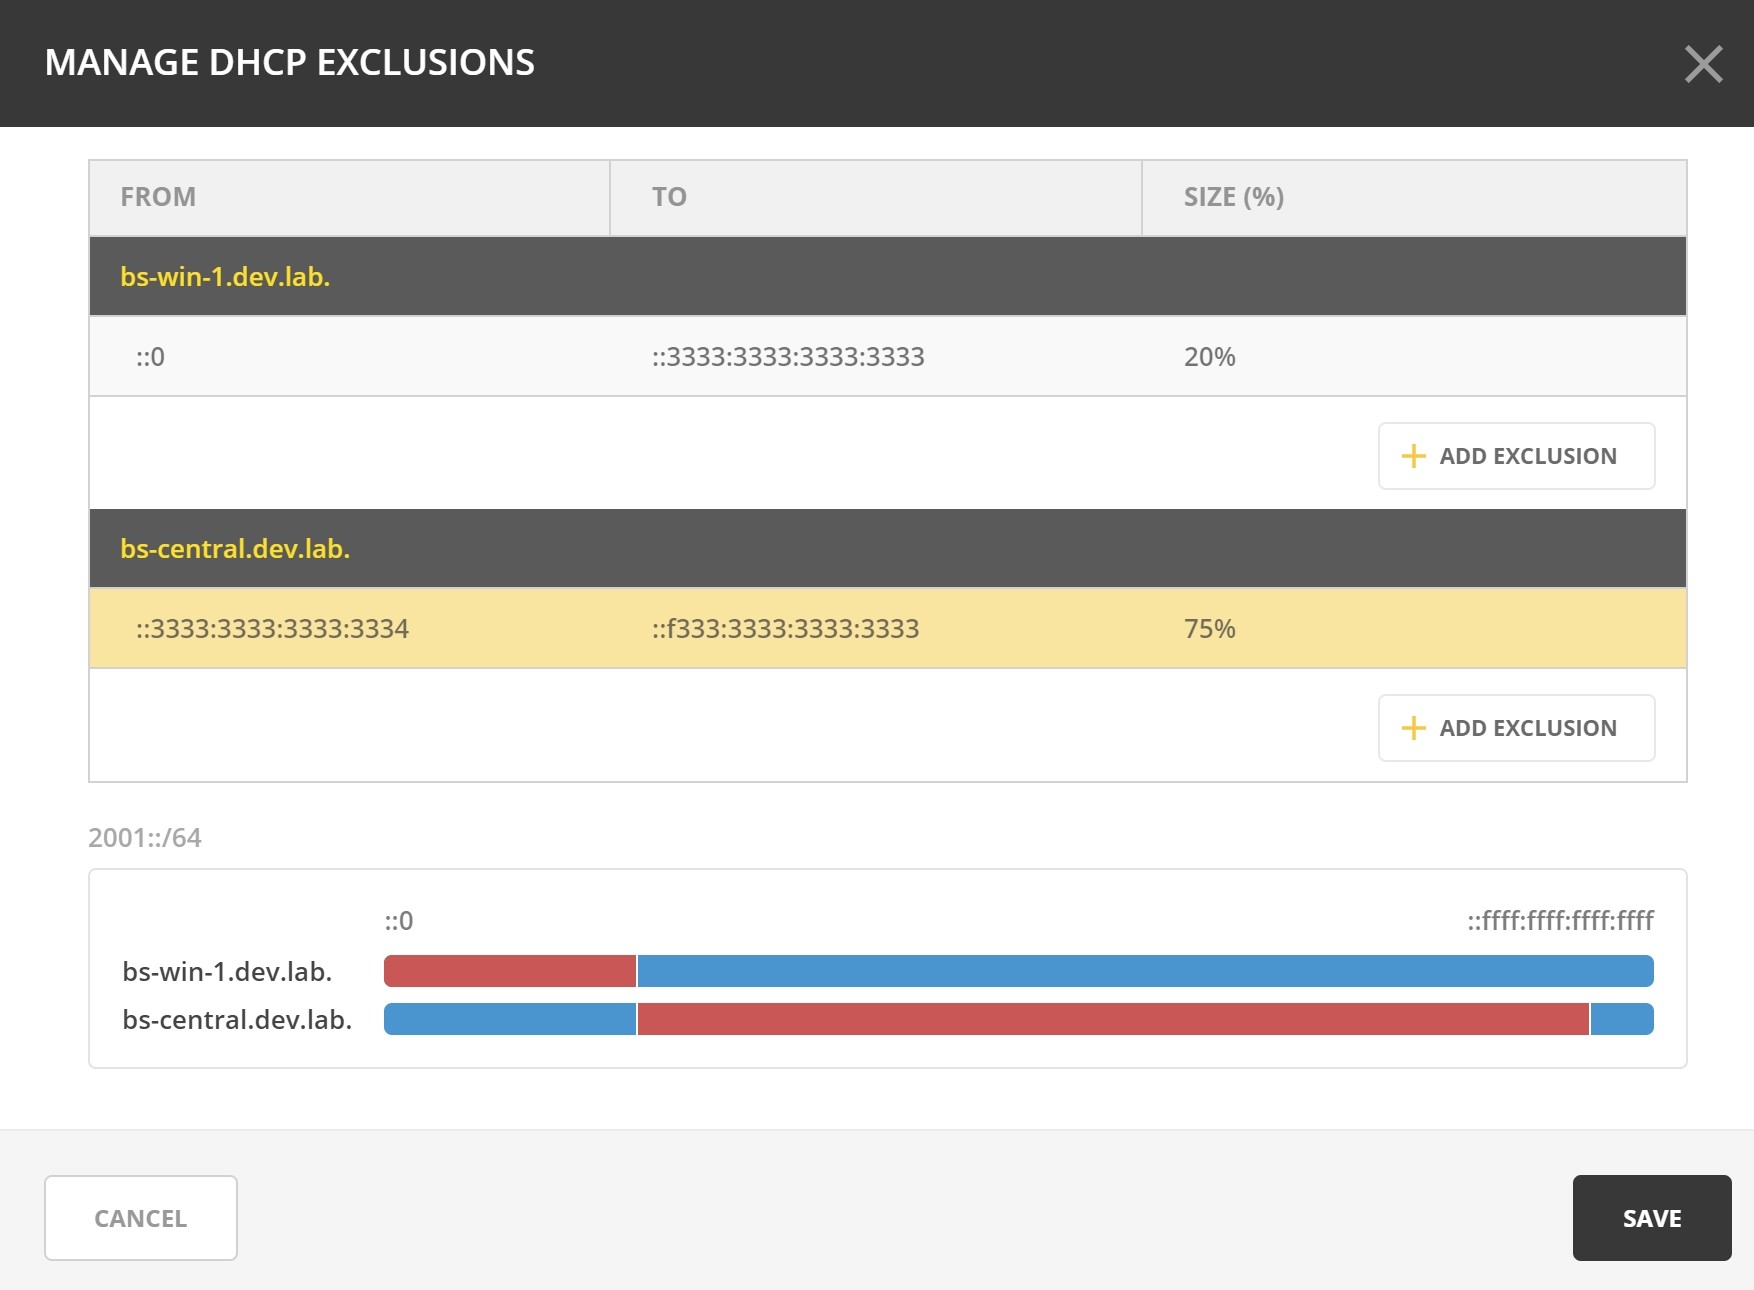Click Add Exclusion under bs-win-1.dev.lab.
The image size is (1754, 1290).
point(1516,456)
